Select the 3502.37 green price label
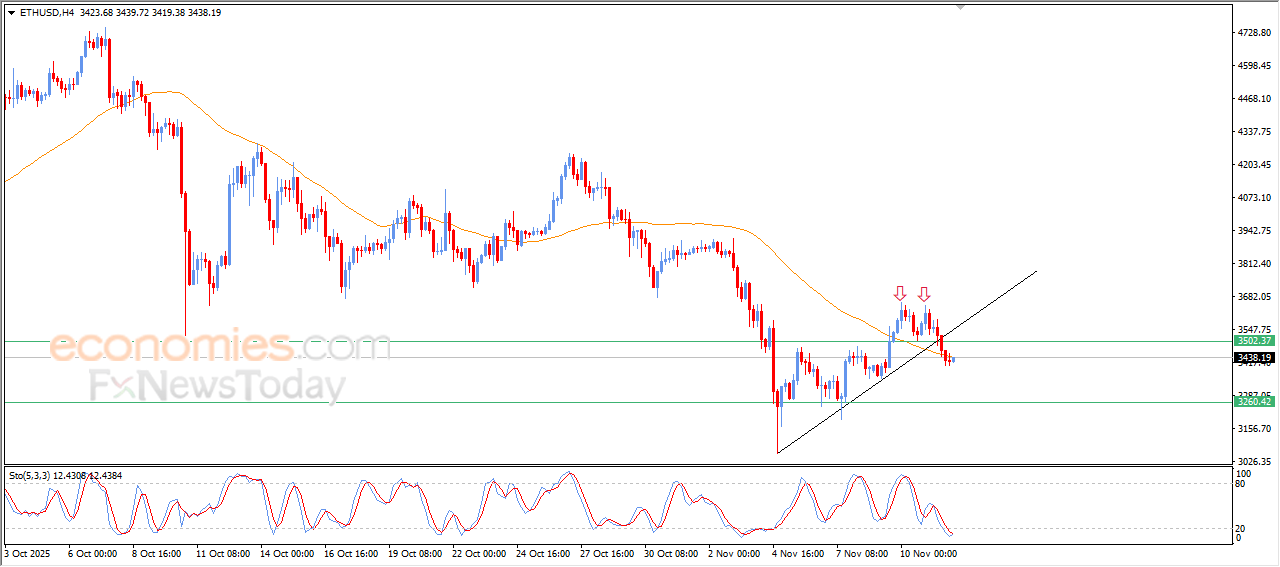Image resolution: width=1280 pixels, height=567 pixels. pyautogui.click(x=1254, y=341)
